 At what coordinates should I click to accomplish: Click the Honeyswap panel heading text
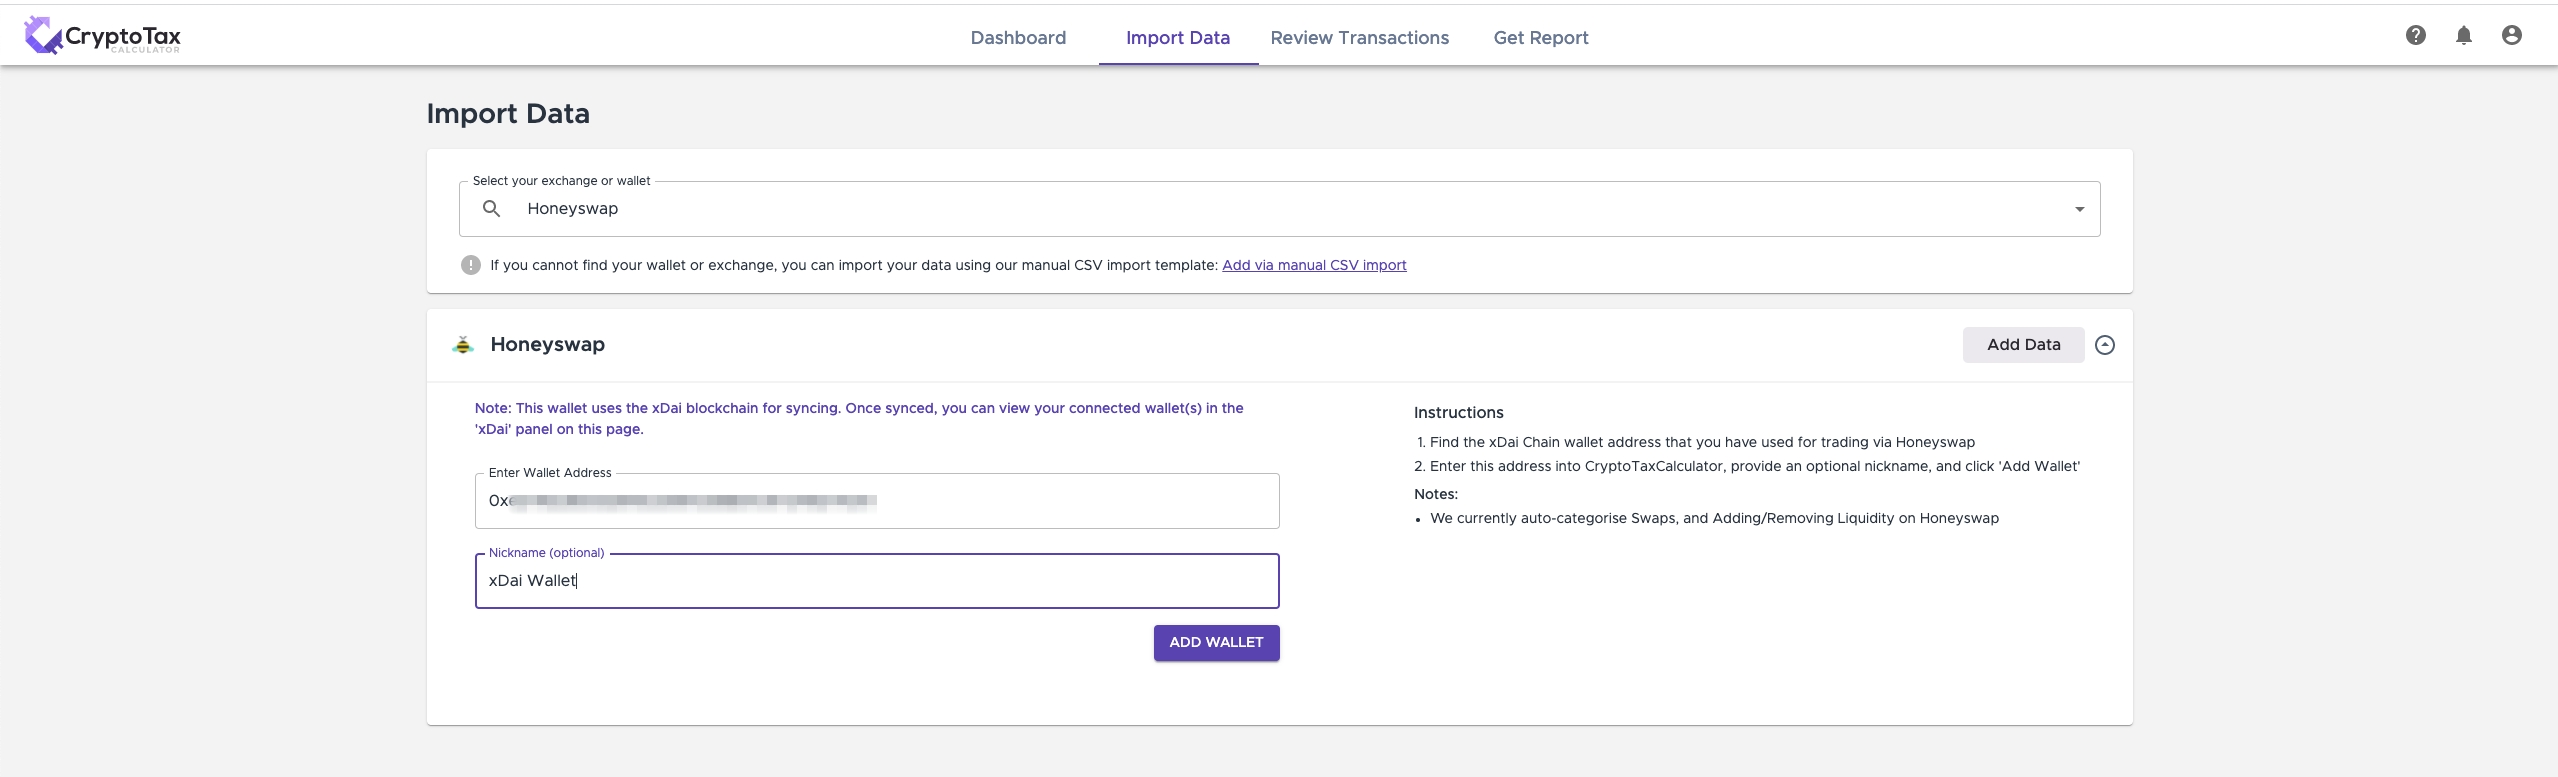tap(547, 345)
